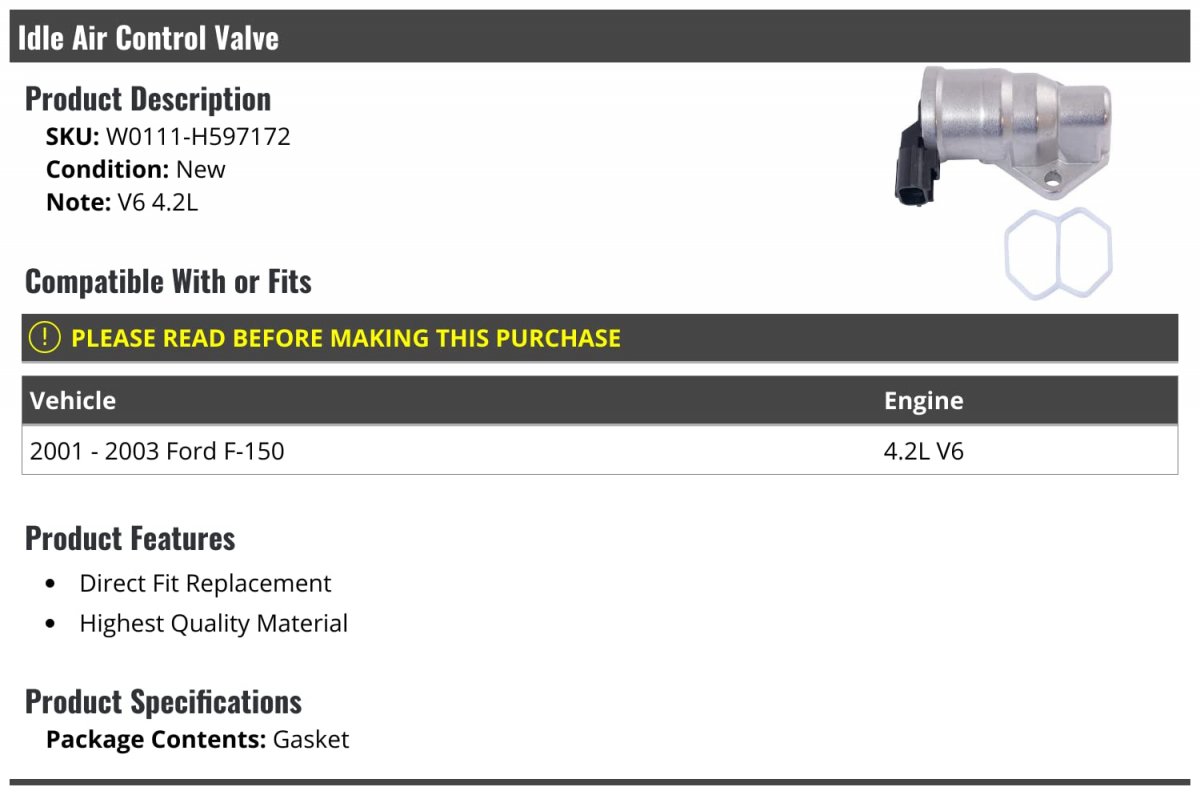Click the Package Contents: Gasket line
The width and height of the screenshot is (1200, 795).
click(x=198, y=740)
